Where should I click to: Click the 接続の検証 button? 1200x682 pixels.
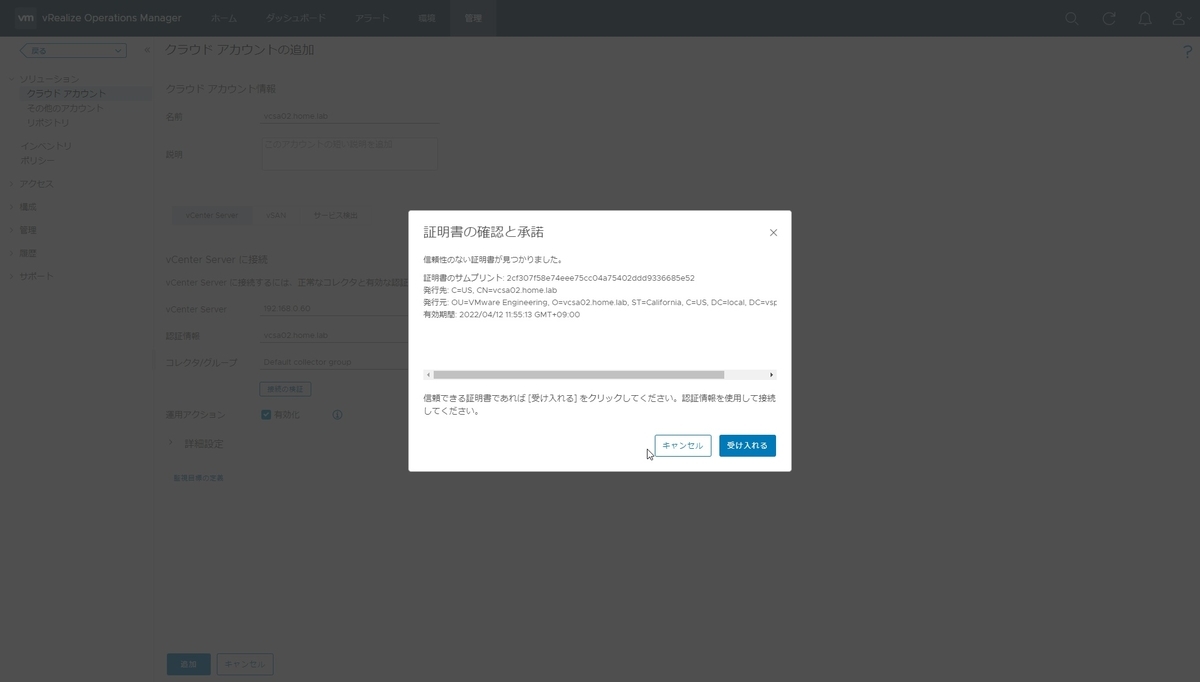(x=286, y=388)
